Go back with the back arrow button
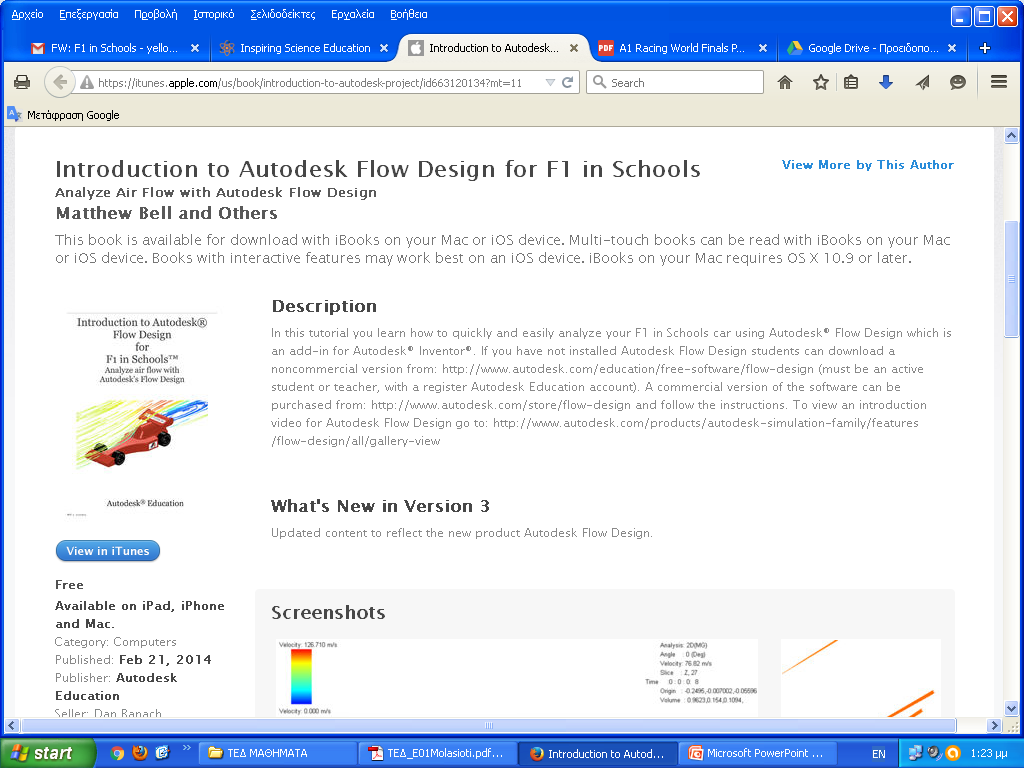This screenshot has width=1024, height=768. (x=59, y=82)
